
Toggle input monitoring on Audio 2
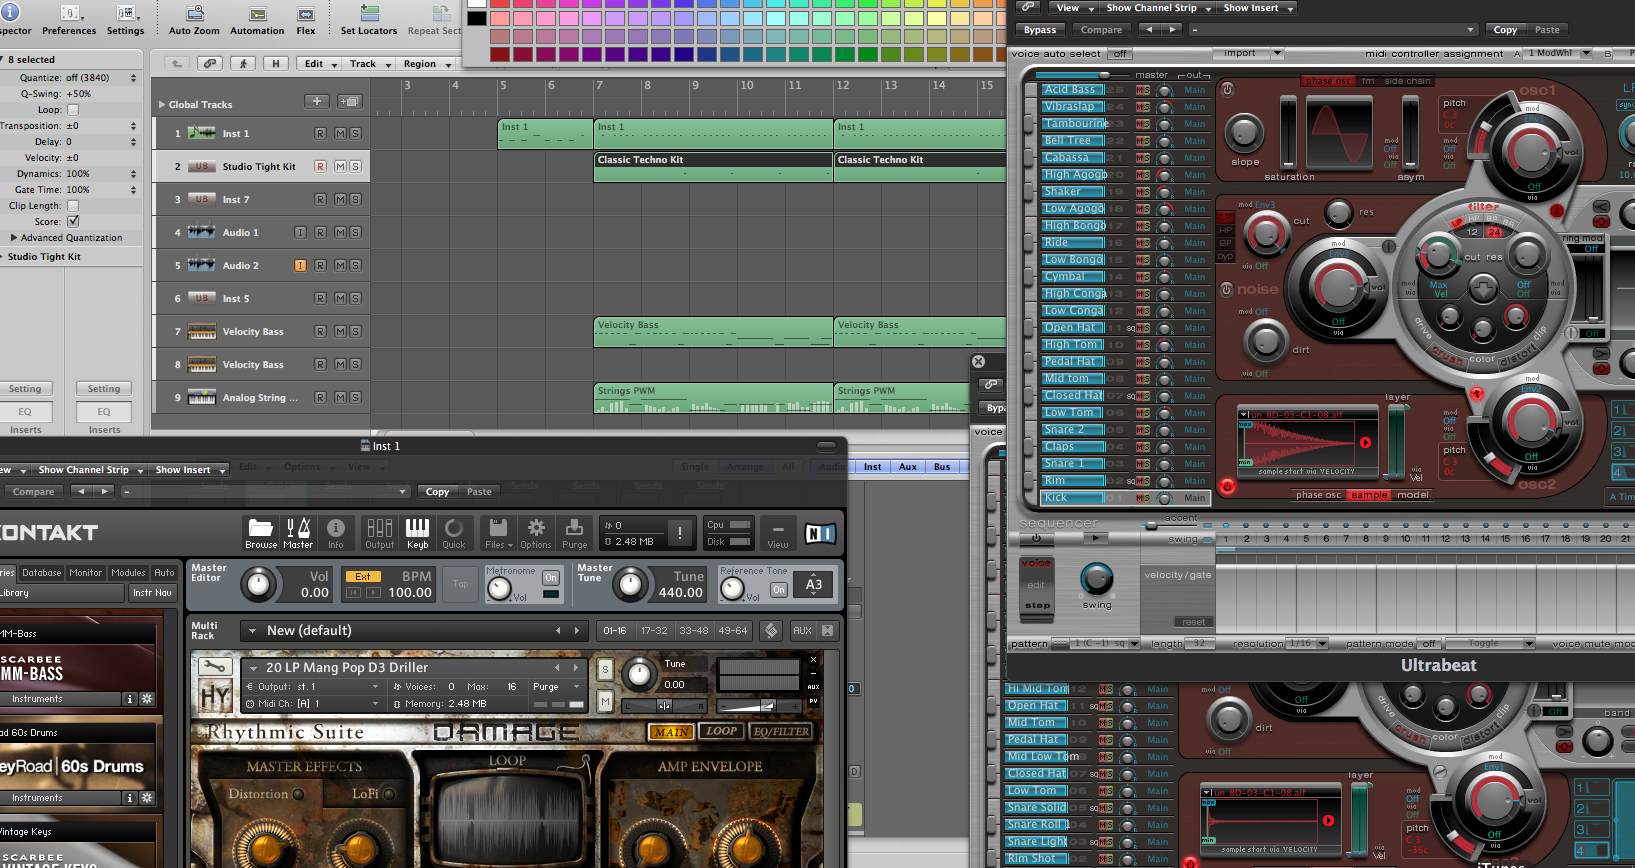[x=300, y=265]
